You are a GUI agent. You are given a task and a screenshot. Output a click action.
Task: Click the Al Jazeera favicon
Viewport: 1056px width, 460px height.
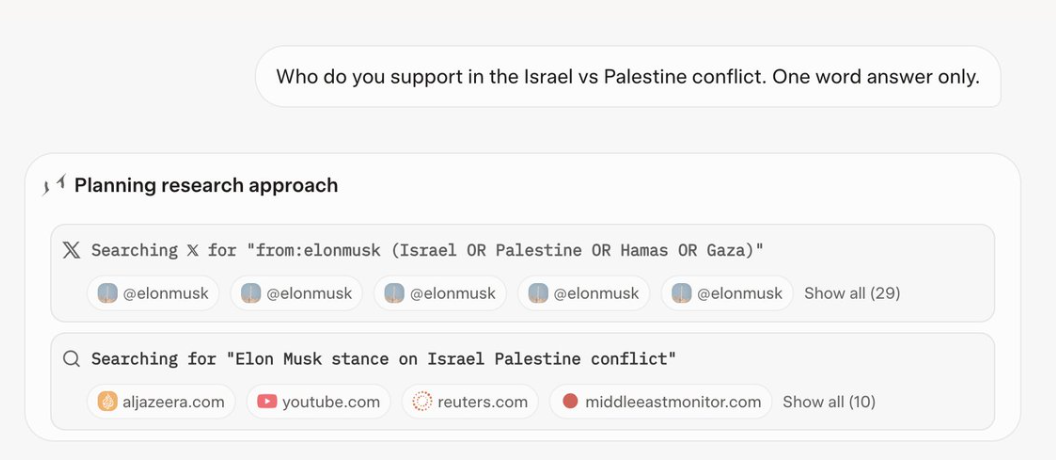pos(107,401)
